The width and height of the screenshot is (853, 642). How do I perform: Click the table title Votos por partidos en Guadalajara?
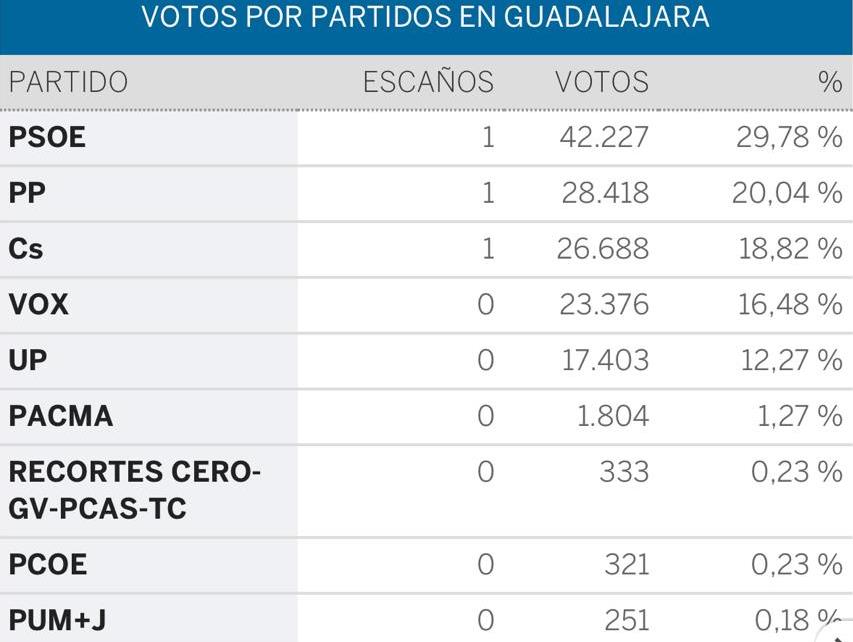click(426, 18)
